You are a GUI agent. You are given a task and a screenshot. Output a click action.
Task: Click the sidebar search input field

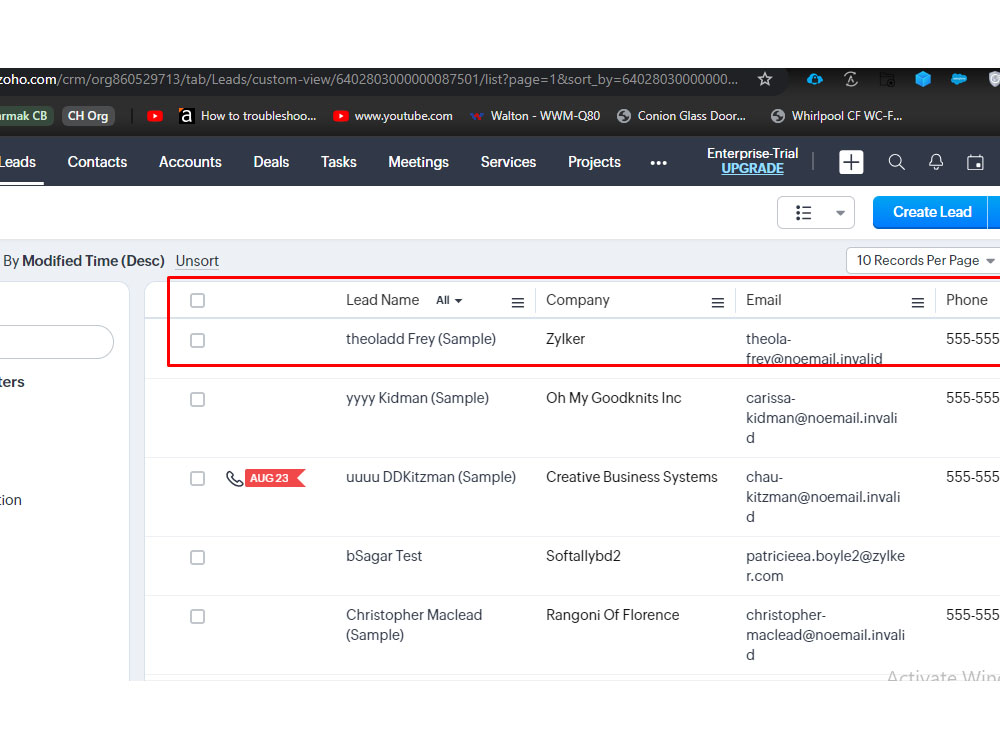tap(56, 342)
